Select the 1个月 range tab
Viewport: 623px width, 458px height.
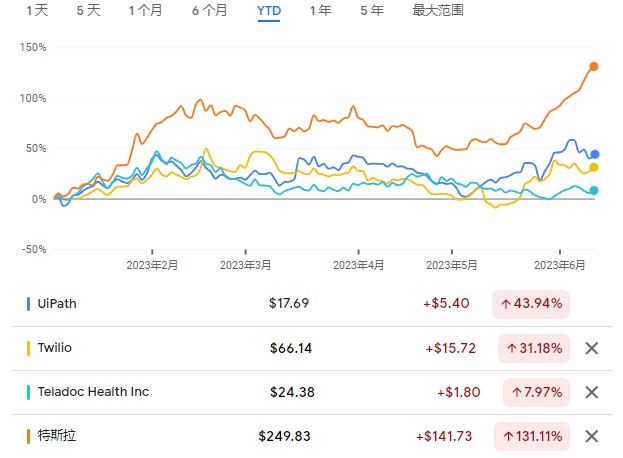[147, 10]
